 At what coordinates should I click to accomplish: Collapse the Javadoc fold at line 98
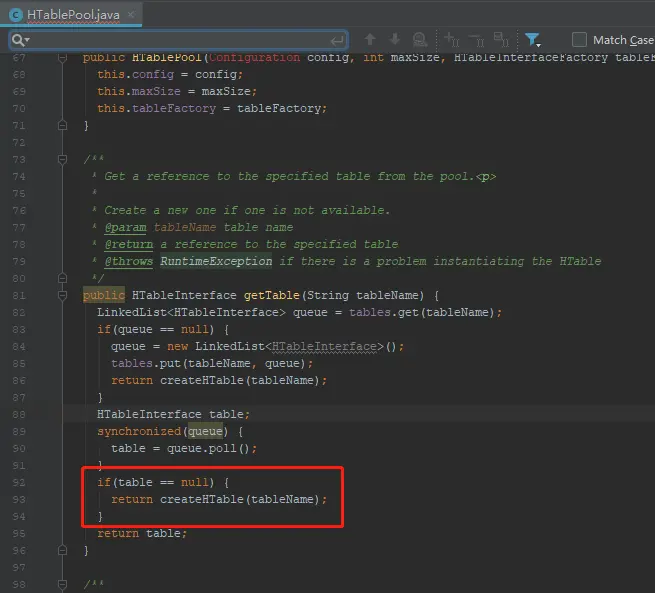62,584
